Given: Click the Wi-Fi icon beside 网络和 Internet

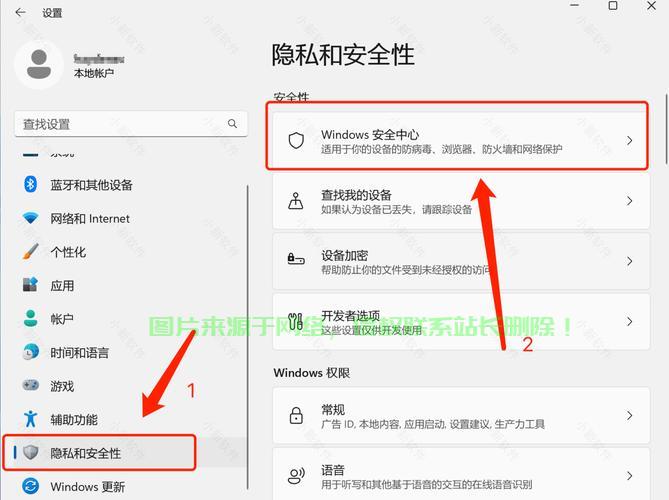Looking at the screenshot, I should [30, 218].
